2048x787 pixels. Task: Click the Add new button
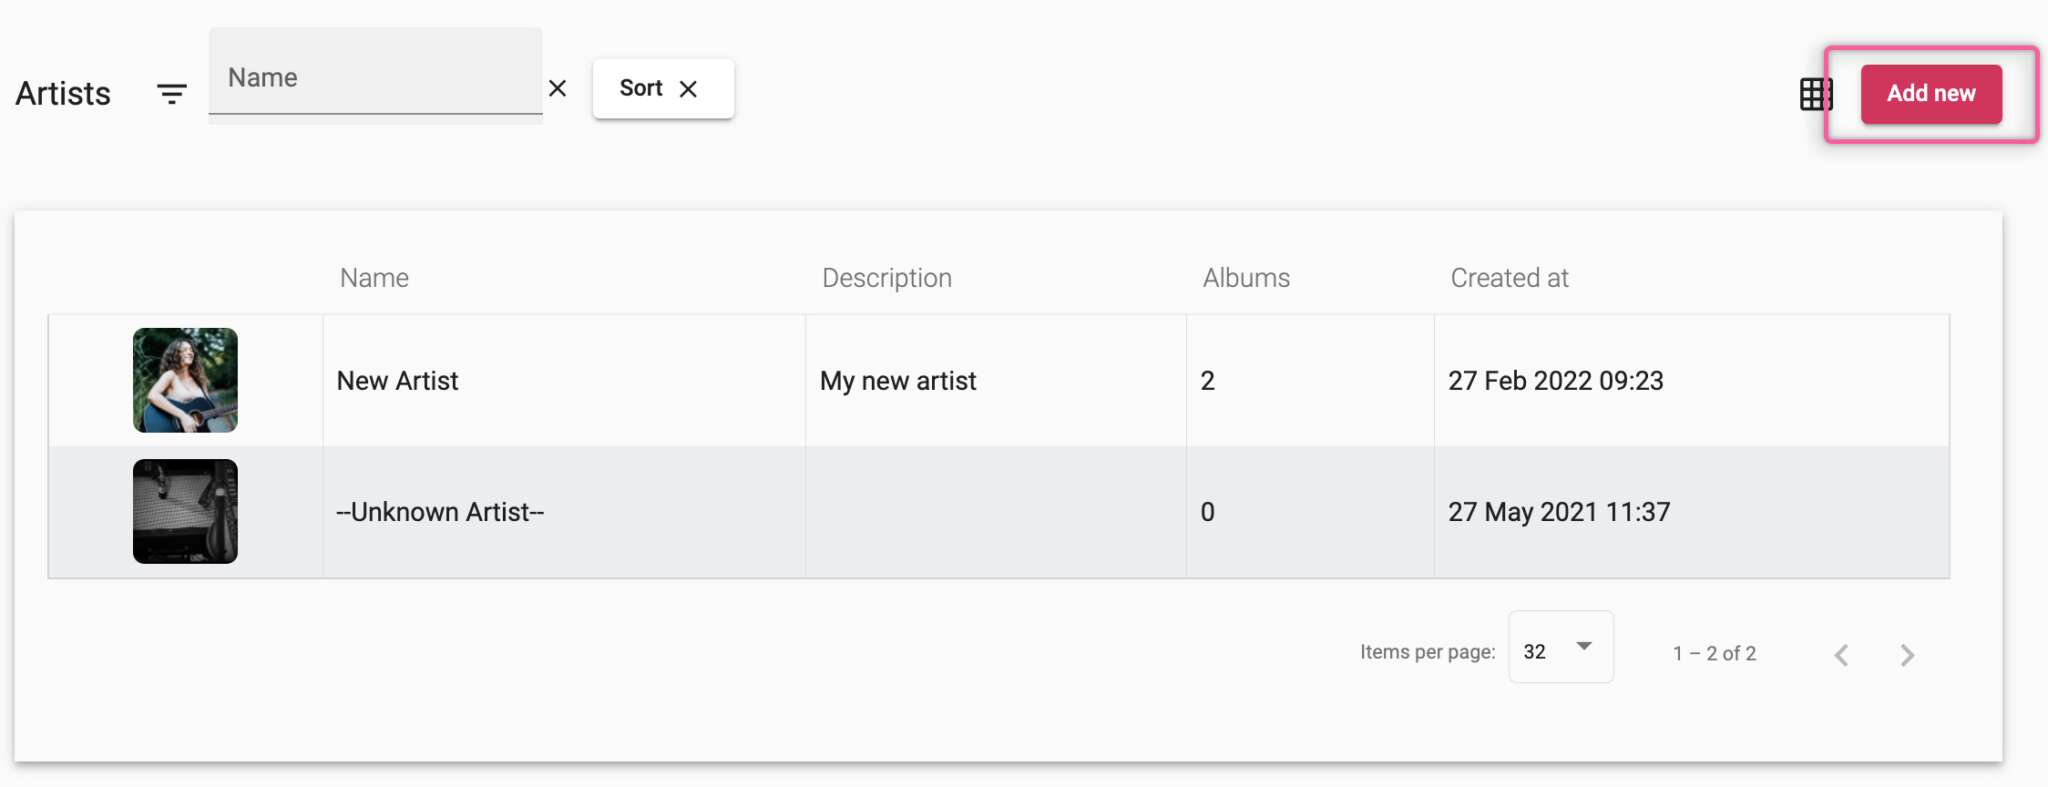tap(1930, 93)
